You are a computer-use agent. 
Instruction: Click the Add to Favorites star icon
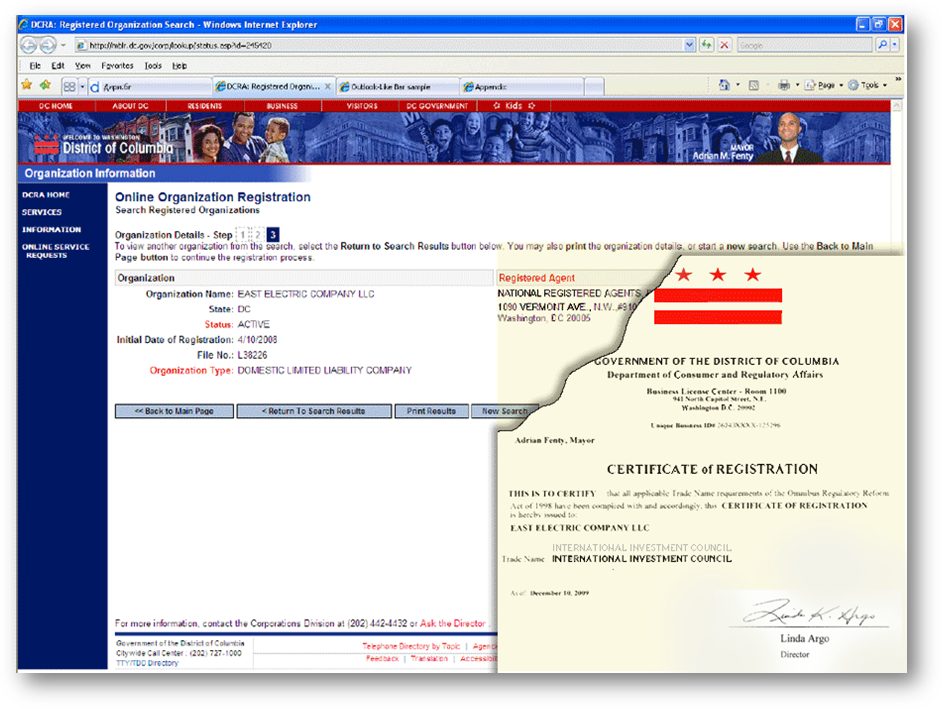[x=45, y=85]
